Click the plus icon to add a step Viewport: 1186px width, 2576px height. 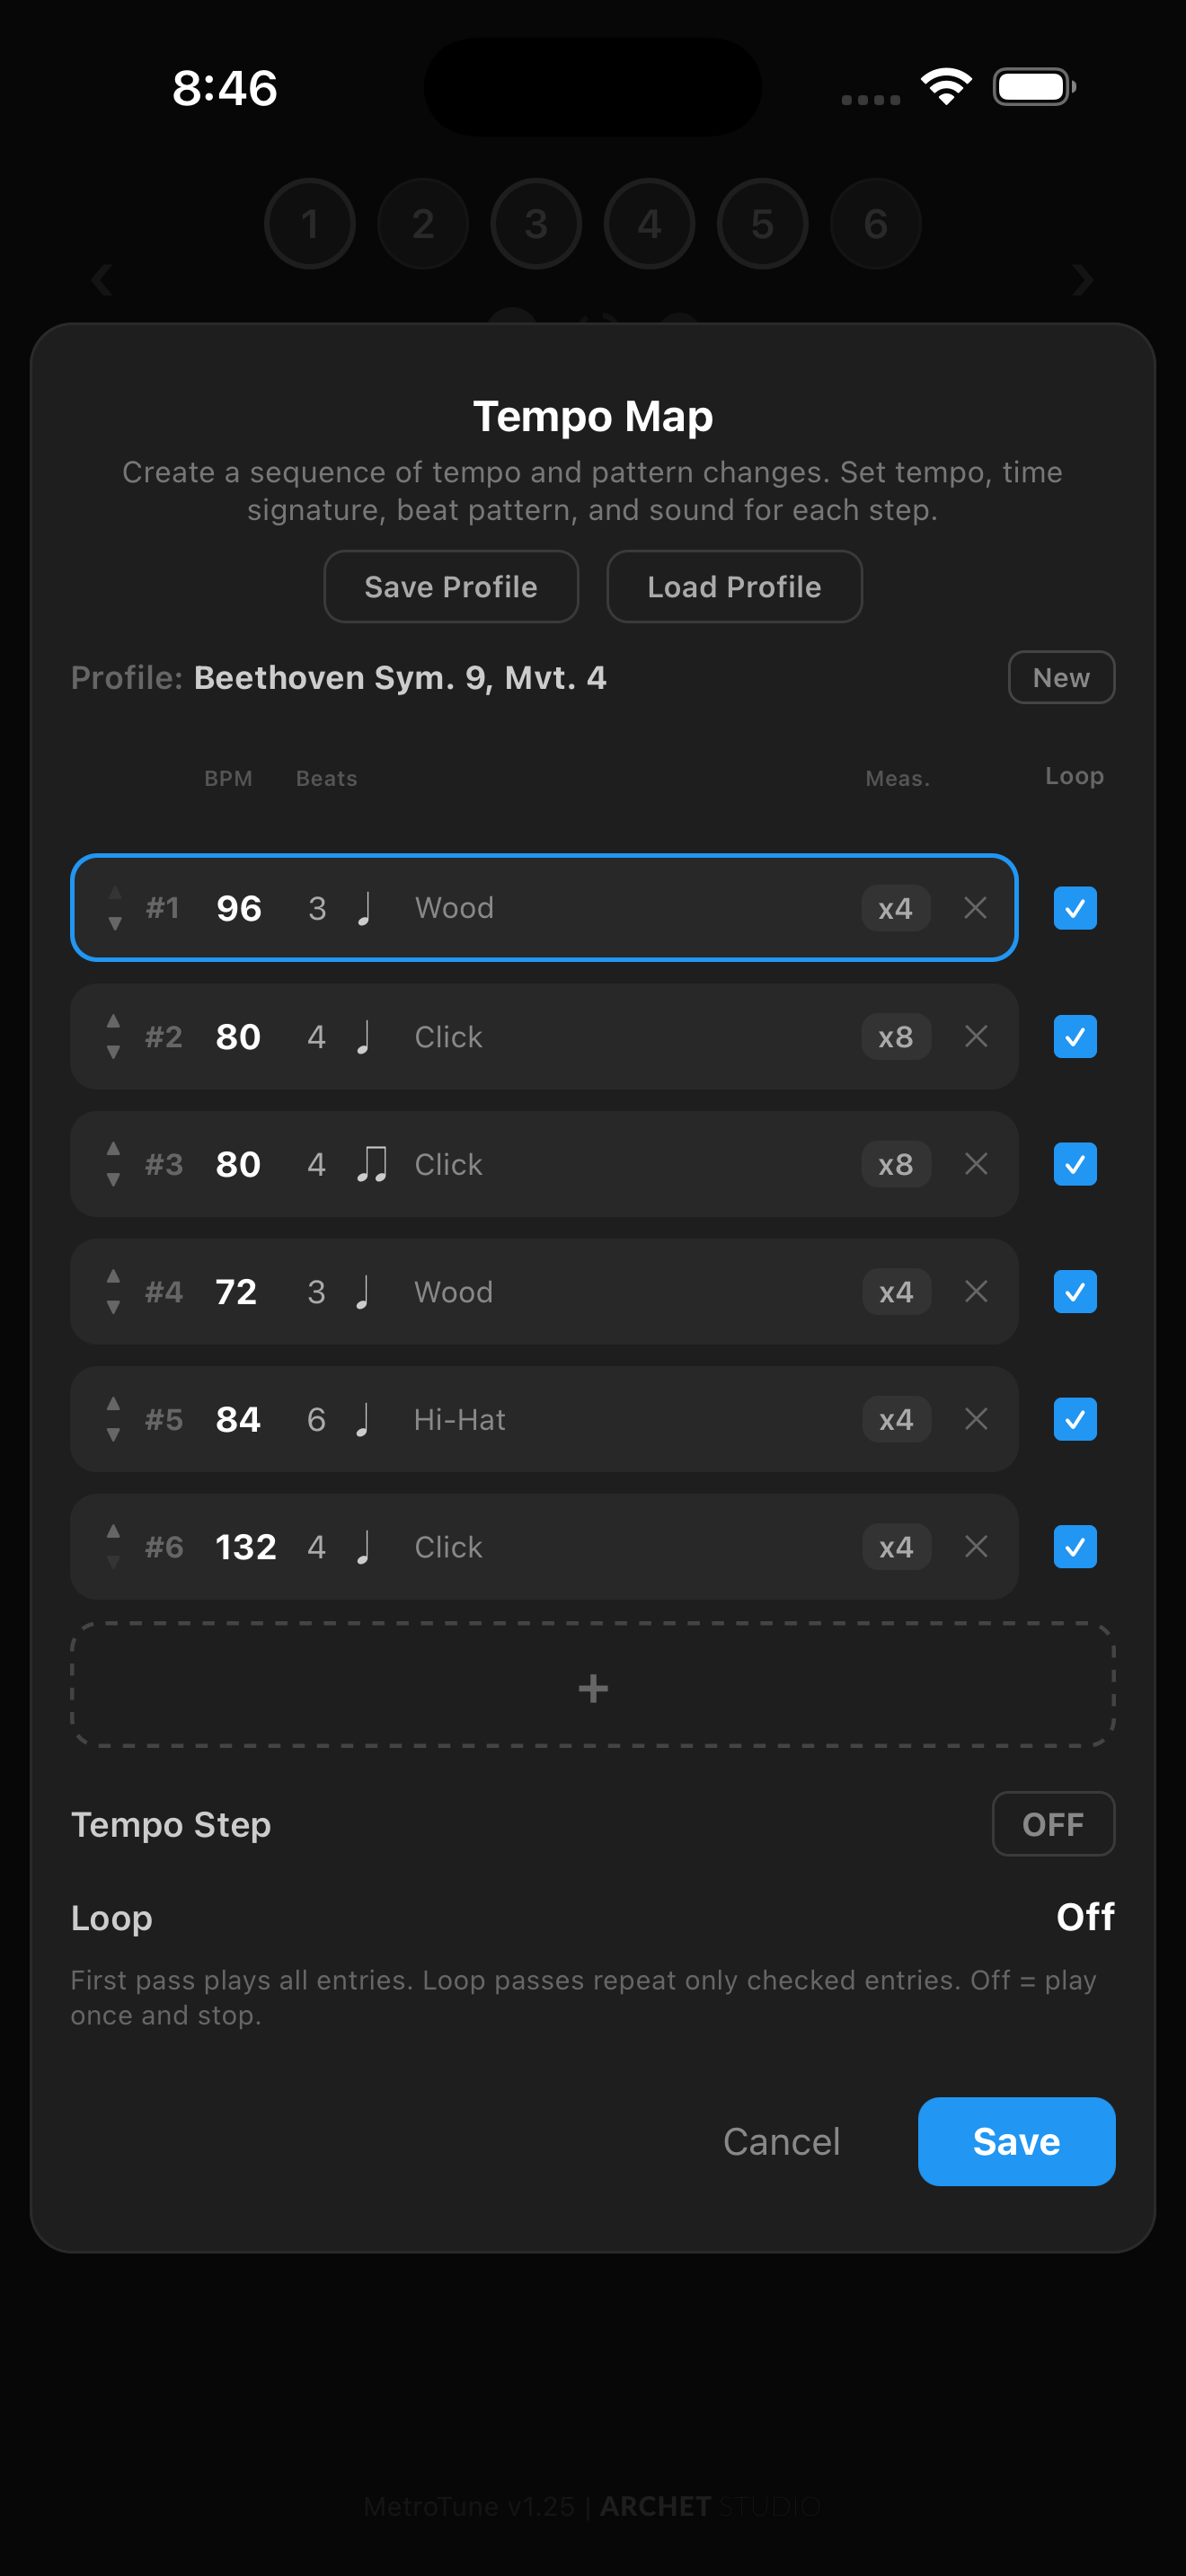[x=593, y=1688]
